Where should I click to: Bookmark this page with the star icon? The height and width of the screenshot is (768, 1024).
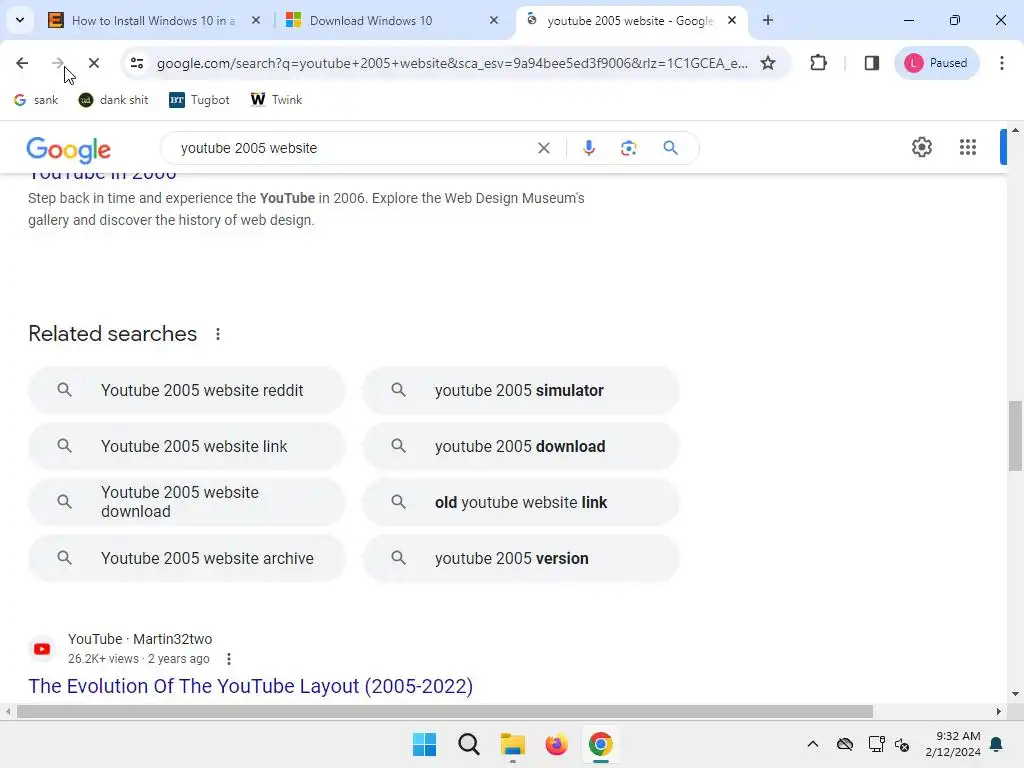point(768,63)
